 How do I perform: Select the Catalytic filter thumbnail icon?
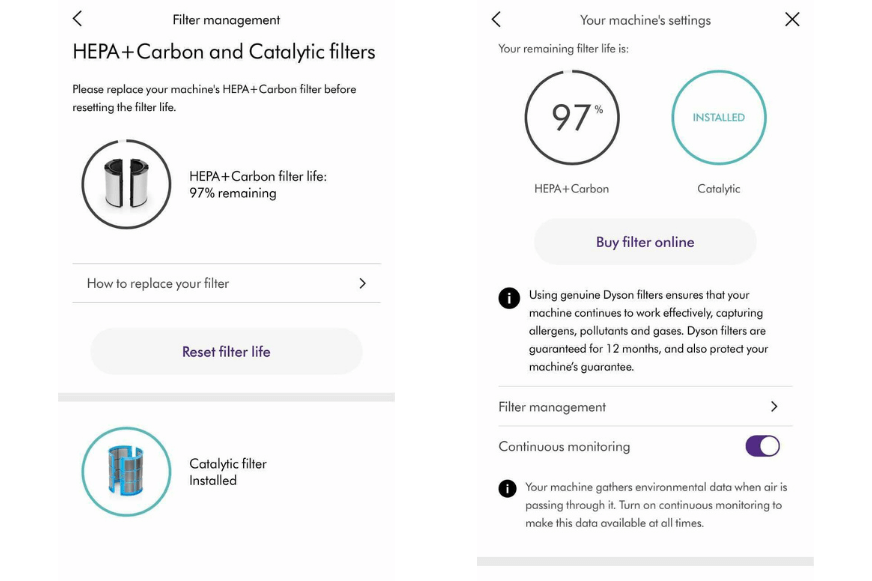point(126,471)
